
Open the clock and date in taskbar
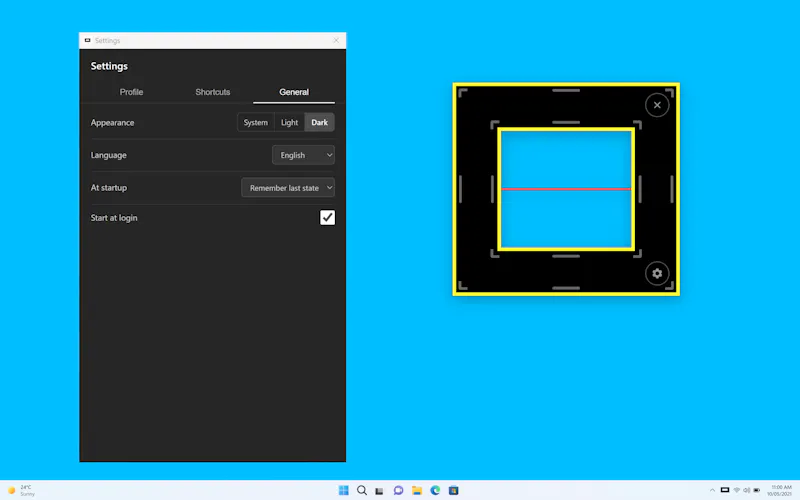[780, 490]
